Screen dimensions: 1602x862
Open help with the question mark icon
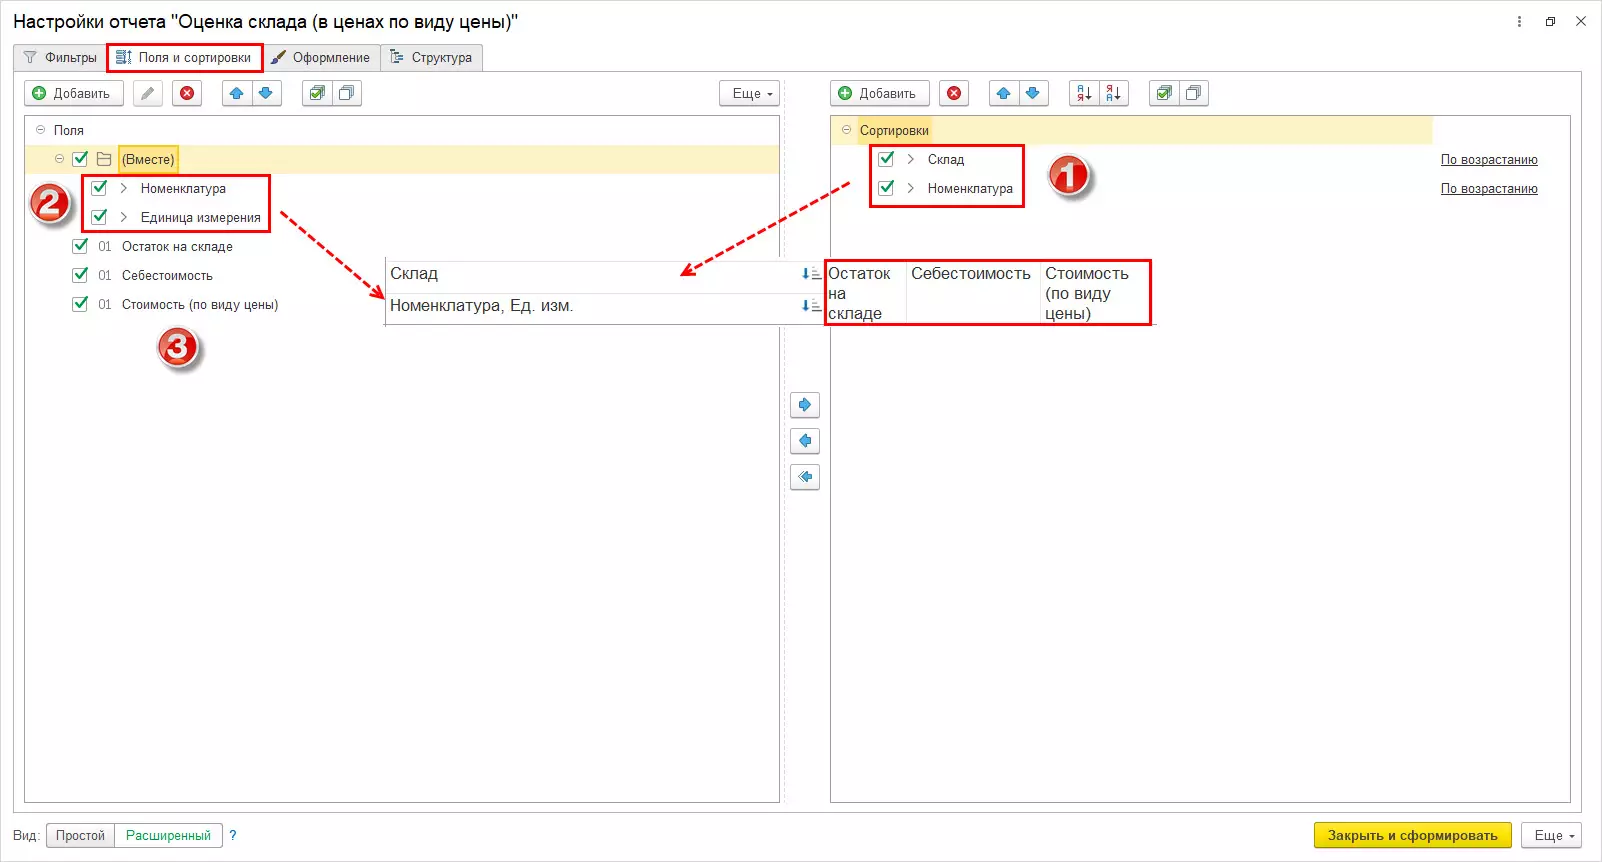coord(233,835)
